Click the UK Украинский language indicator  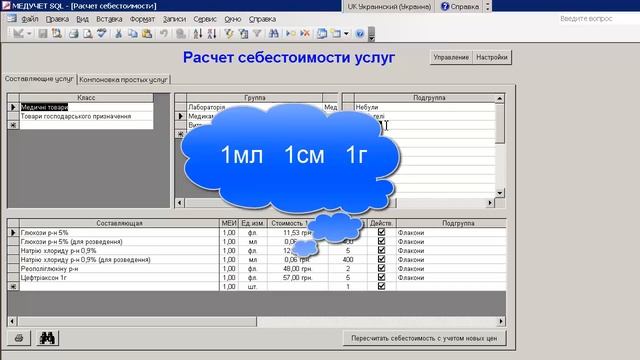tap(389, 6)
